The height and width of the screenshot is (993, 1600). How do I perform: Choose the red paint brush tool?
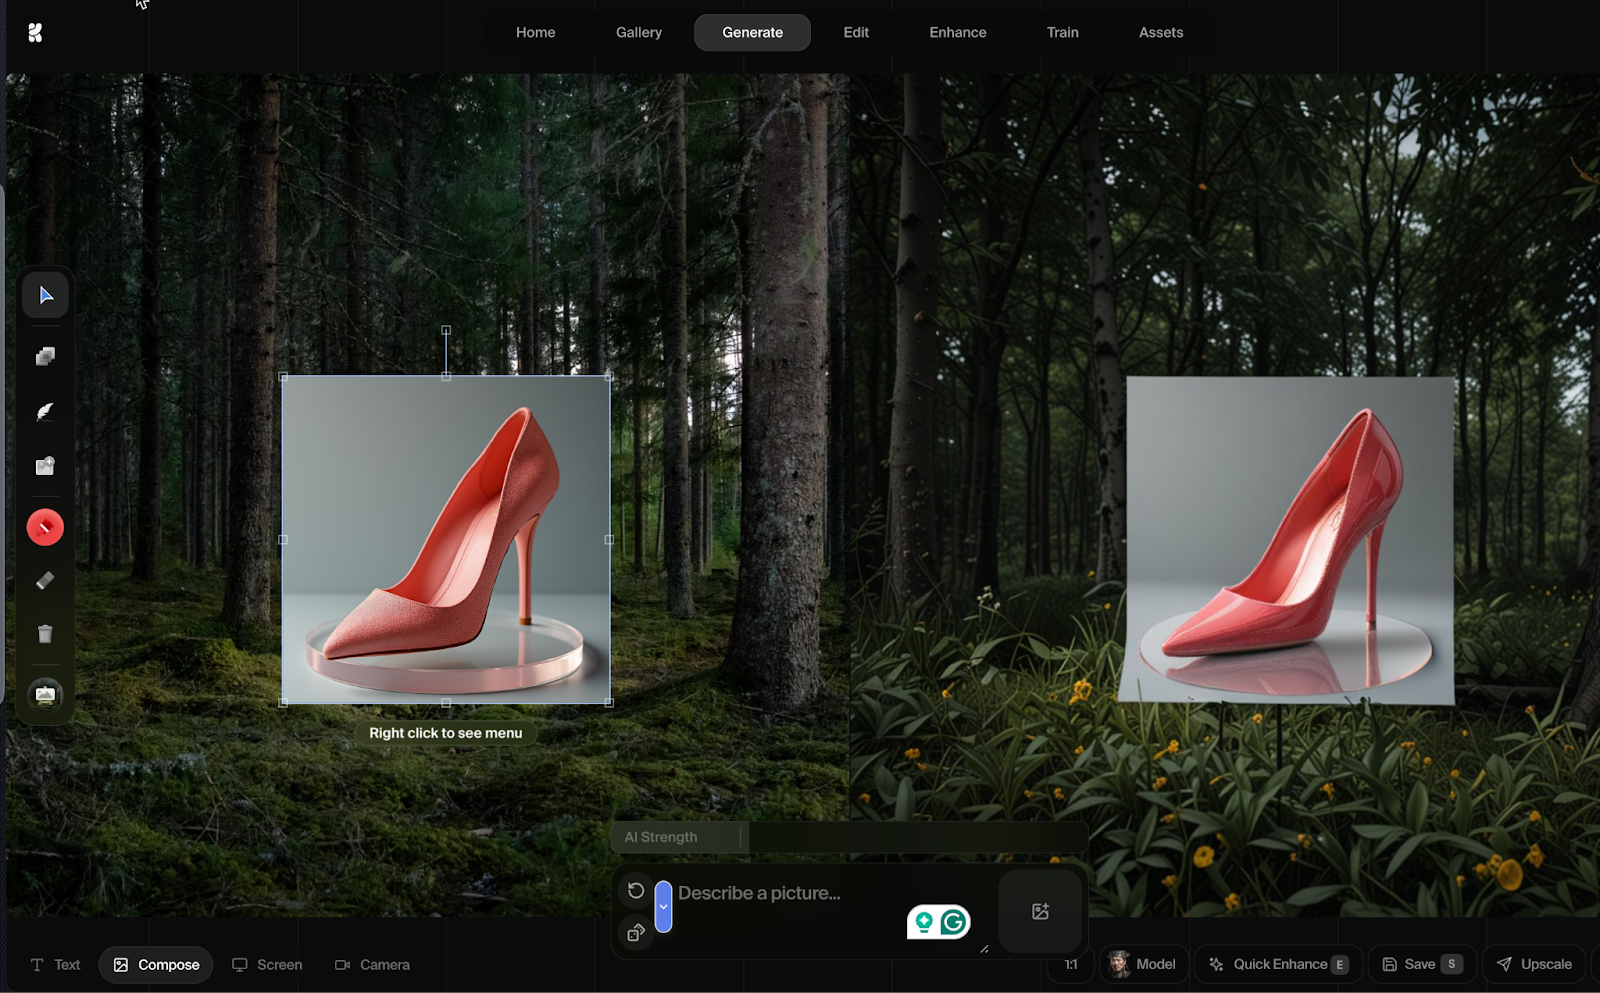[45, 527]
